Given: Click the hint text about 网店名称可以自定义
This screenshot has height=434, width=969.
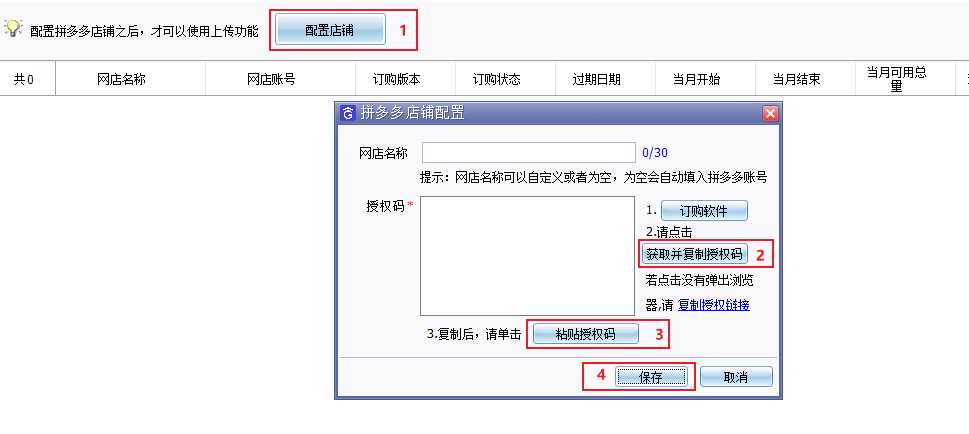Looking at the screenshot, I should pos(593,178).
